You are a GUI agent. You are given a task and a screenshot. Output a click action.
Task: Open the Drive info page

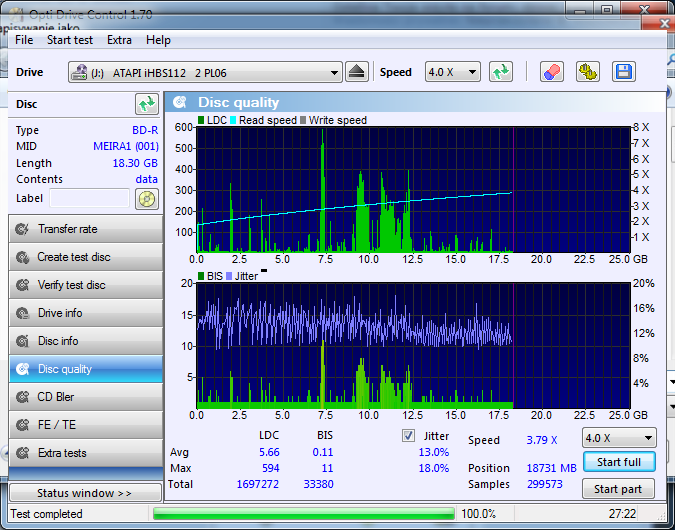(x=86, y=313)
